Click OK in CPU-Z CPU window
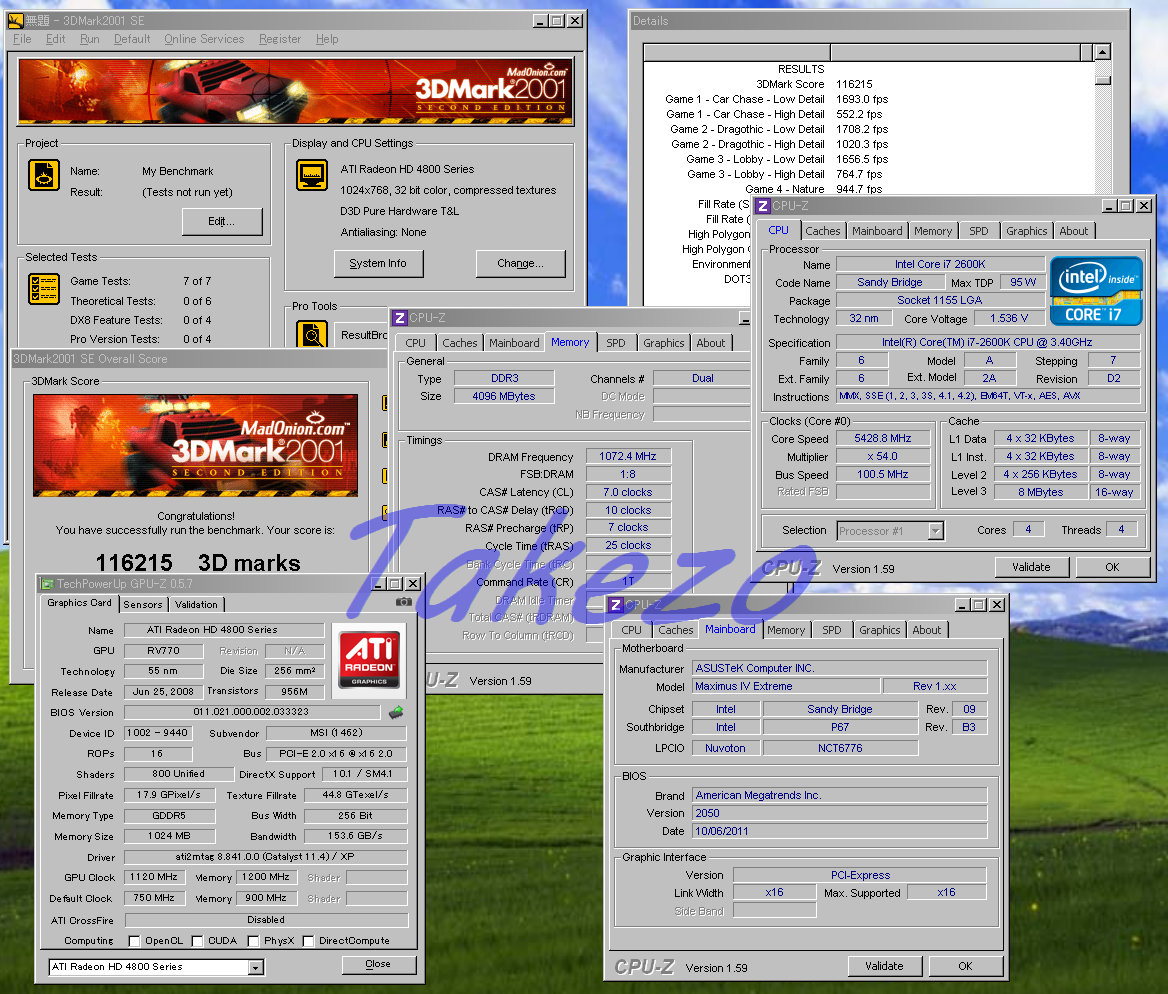 [1112, 567]
